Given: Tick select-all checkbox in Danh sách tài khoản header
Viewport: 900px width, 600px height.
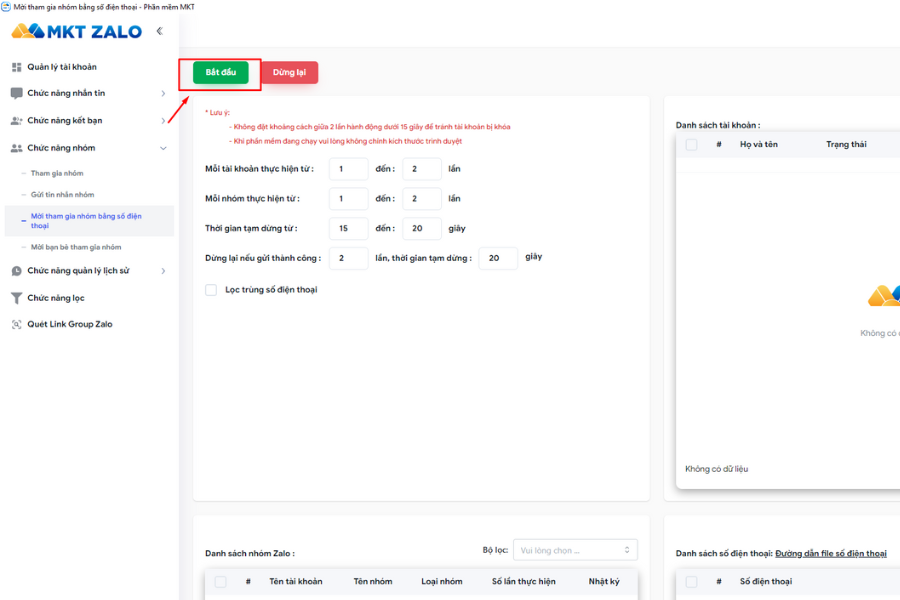Looking at the screenshot, I should point(692,145).
